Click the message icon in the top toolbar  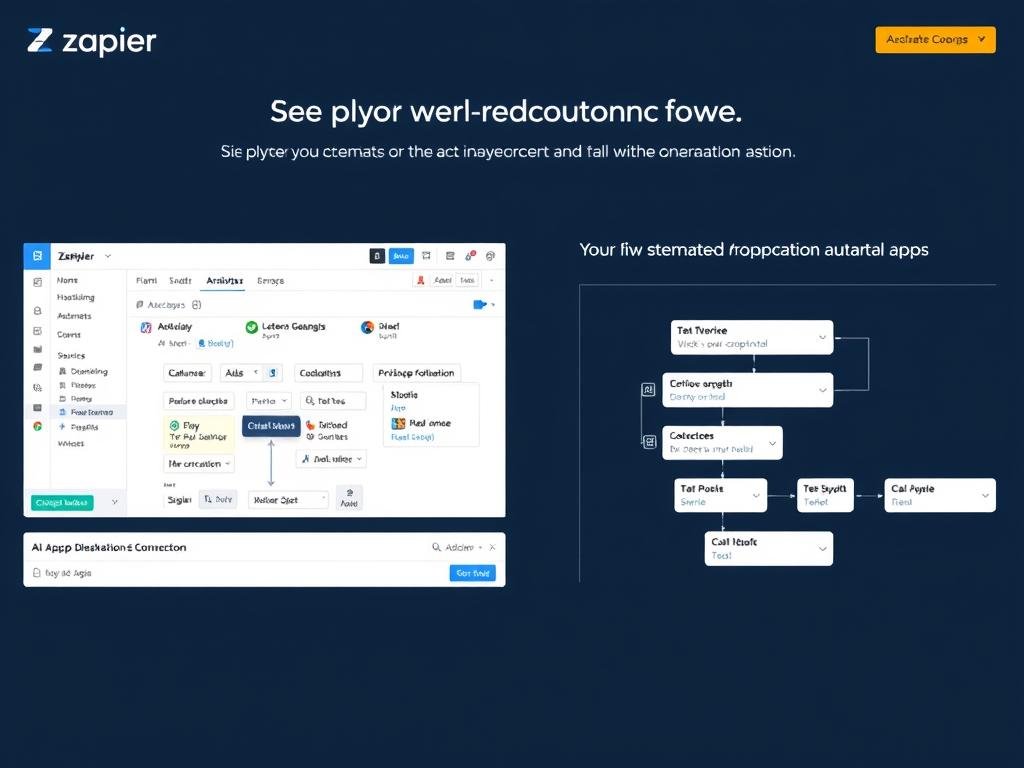[x=449, y=257]
